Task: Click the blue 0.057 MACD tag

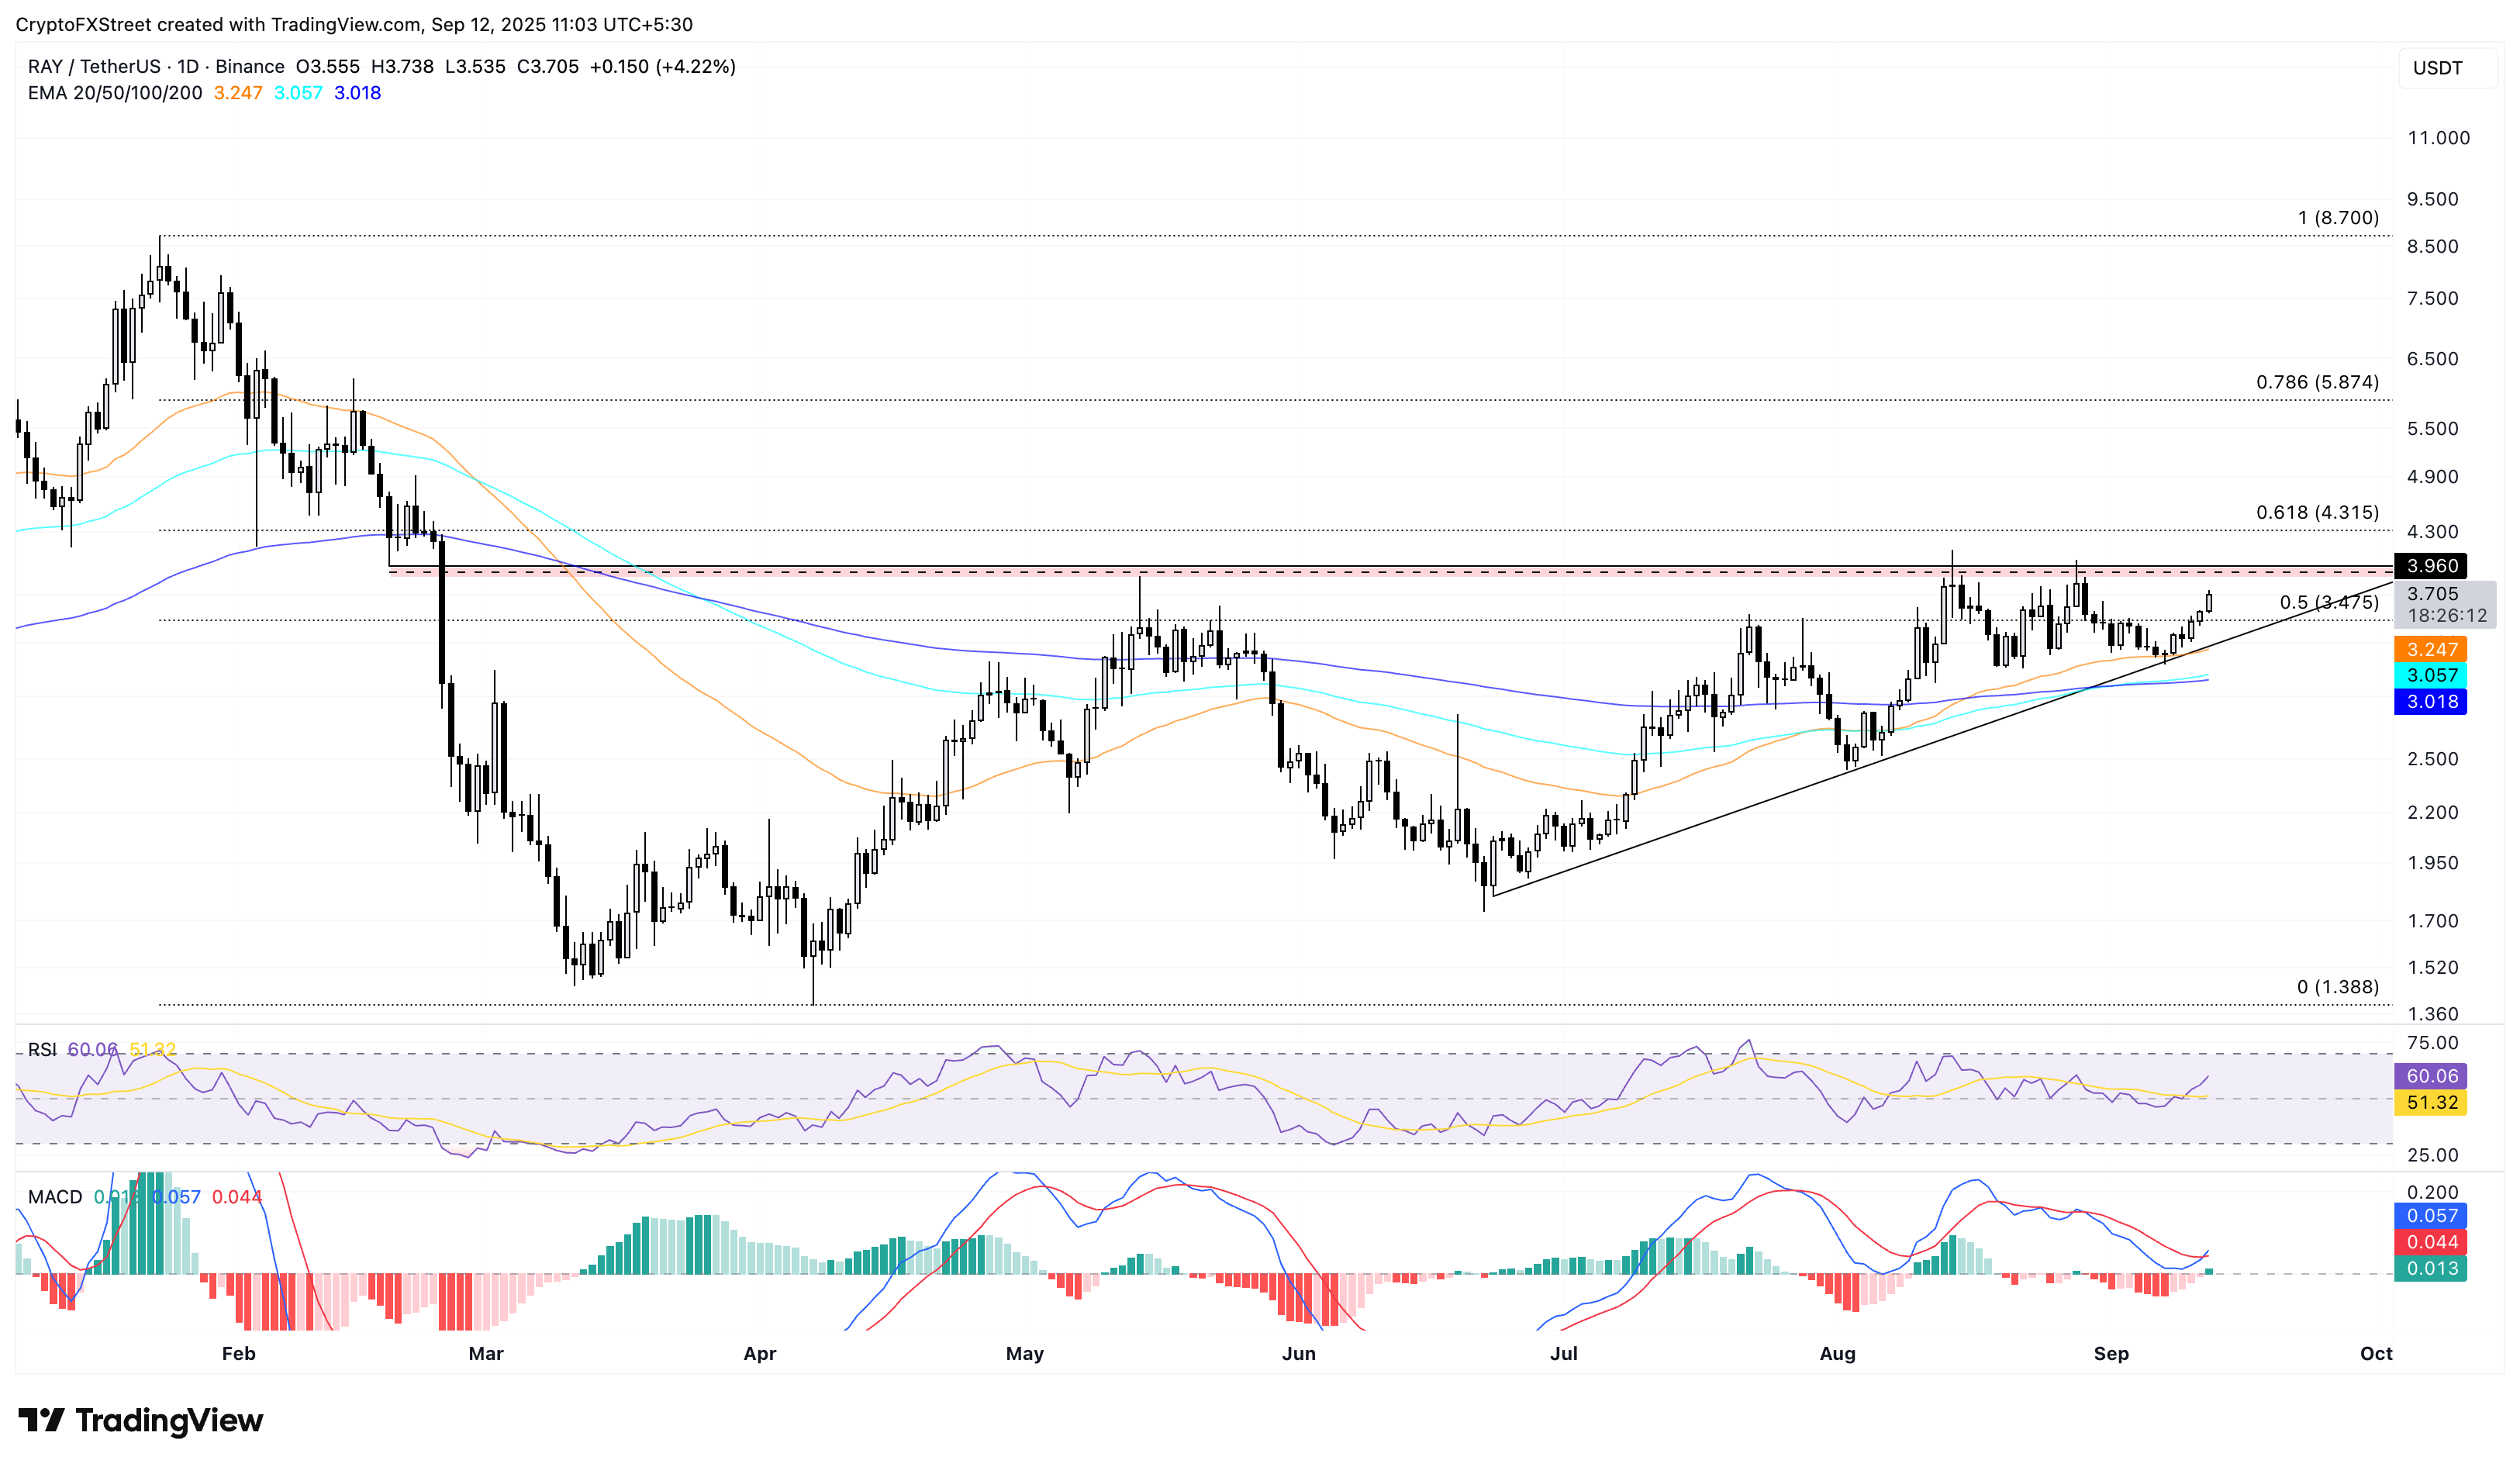Action: (x=2431, y=1215)
